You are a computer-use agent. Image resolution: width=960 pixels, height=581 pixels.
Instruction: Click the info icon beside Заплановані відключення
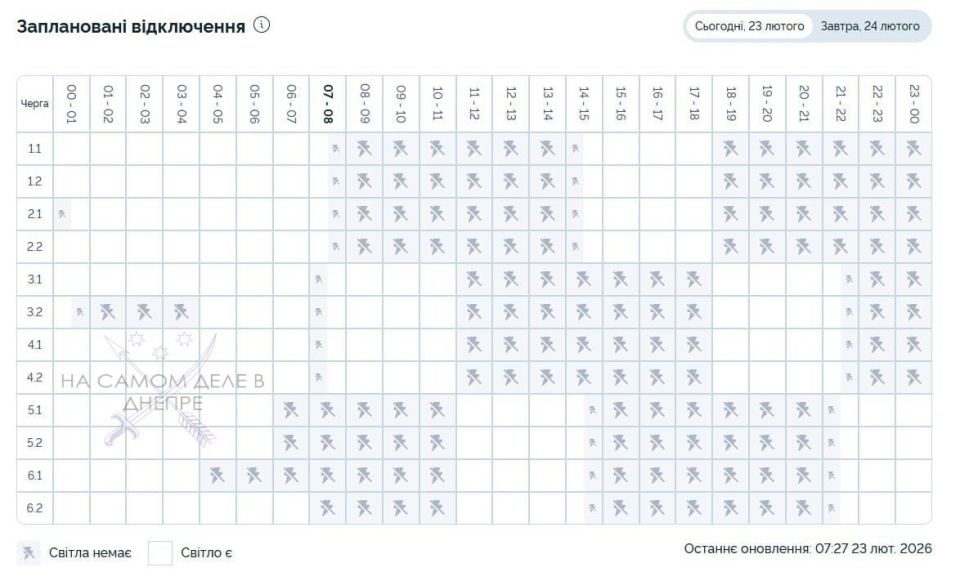pyautogui.click(x=262, y=25)
